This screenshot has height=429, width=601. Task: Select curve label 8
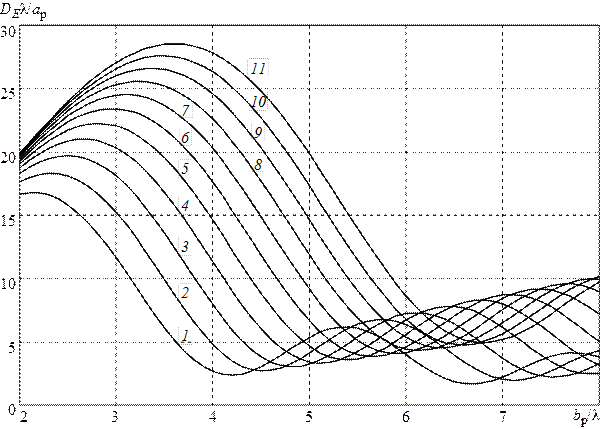(258, 165)
